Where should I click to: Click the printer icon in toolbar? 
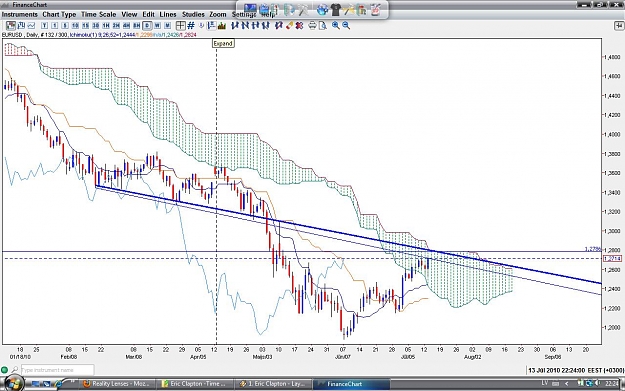(x=312, y=26)
